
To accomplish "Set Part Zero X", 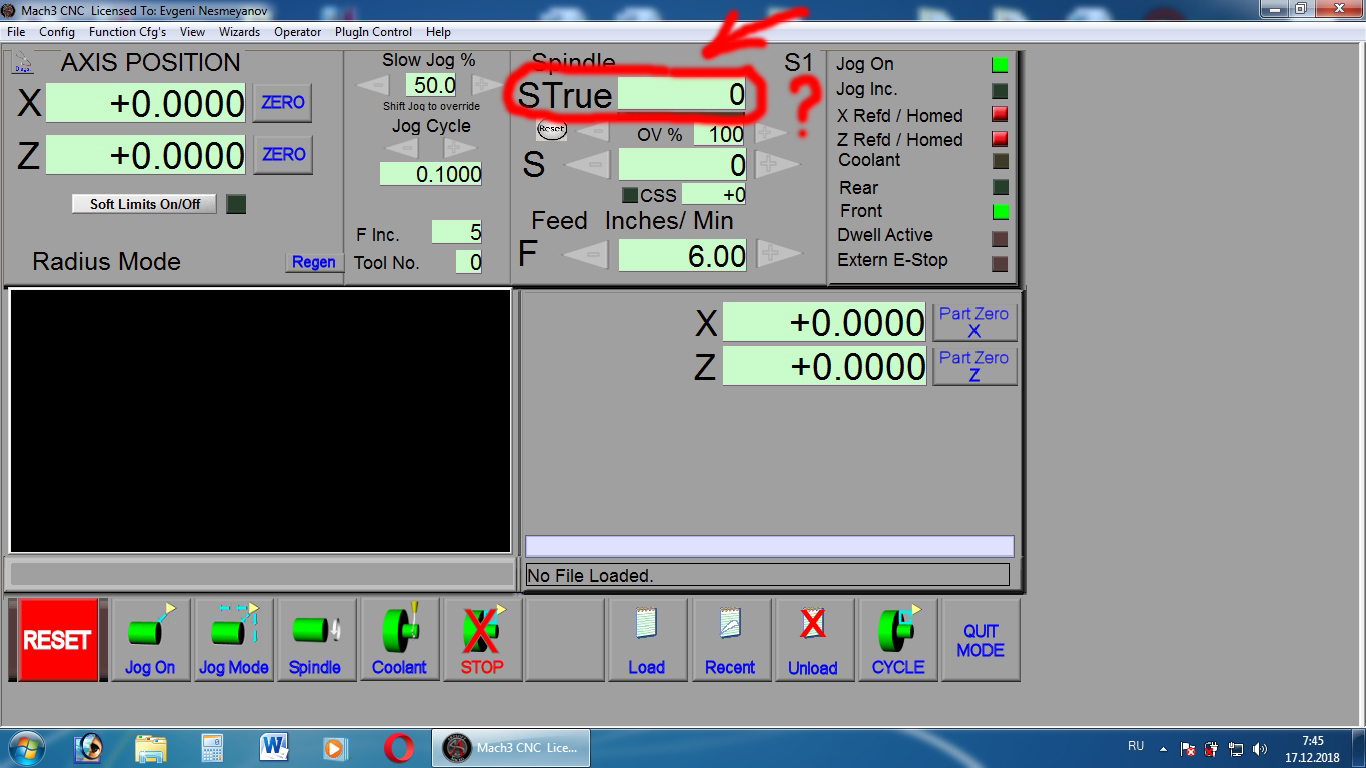I will point(974,322).
